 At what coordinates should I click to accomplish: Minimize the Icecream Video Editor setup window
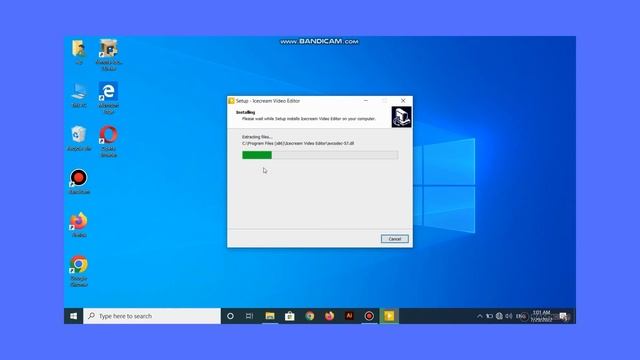[366, 100]
